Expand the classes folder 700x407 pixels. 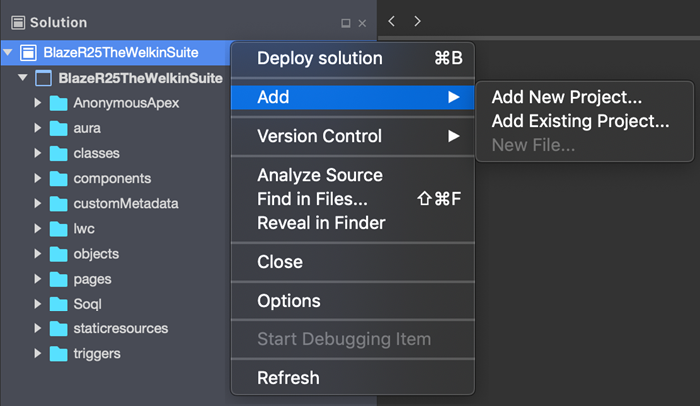38,153
